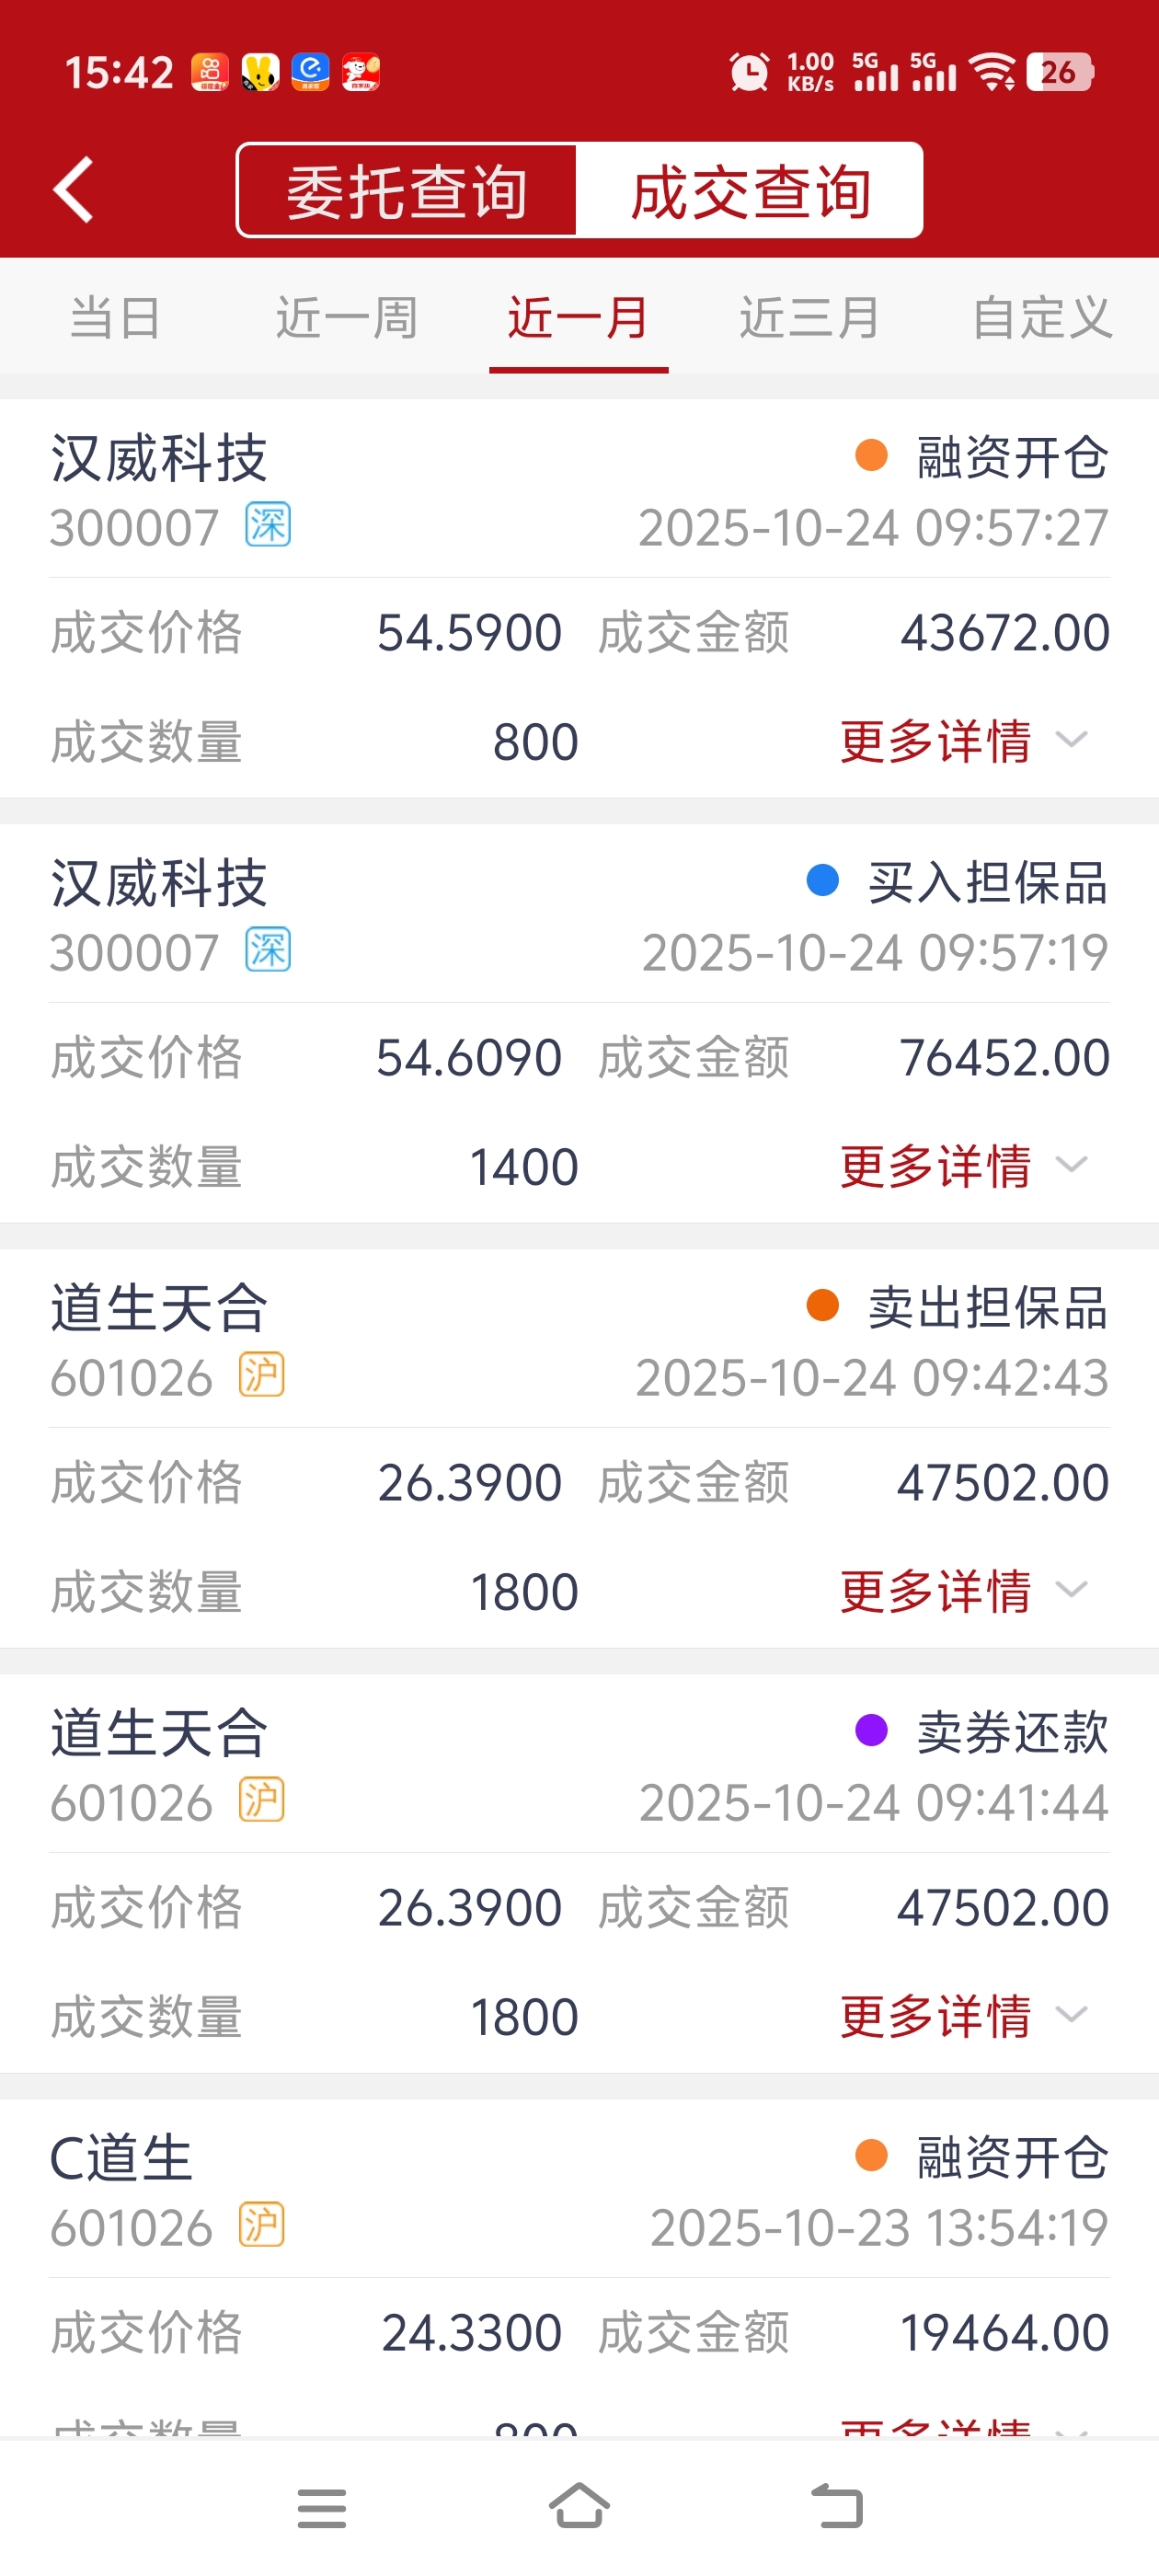1159x2576 pixels.
Task: Tap the C道生 stock name
Action: pos(121,2157)
